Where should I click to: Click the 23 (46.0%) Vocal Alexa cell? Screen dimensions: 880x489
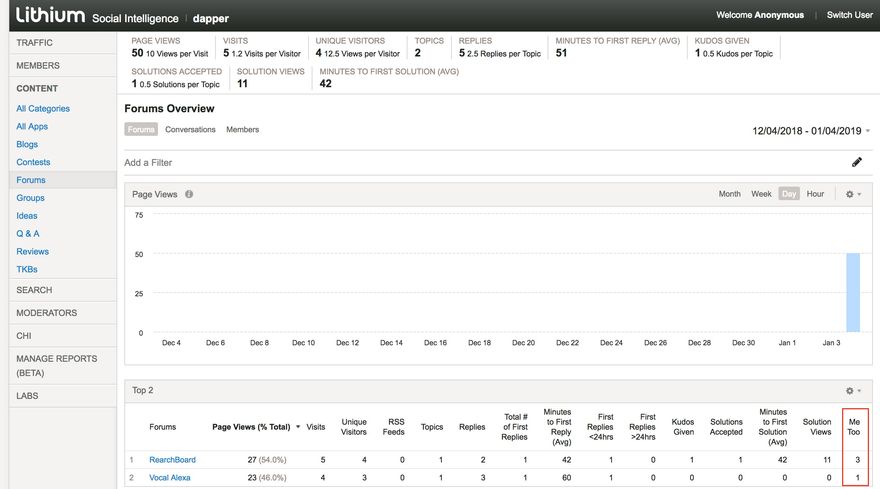coord(267,478)
